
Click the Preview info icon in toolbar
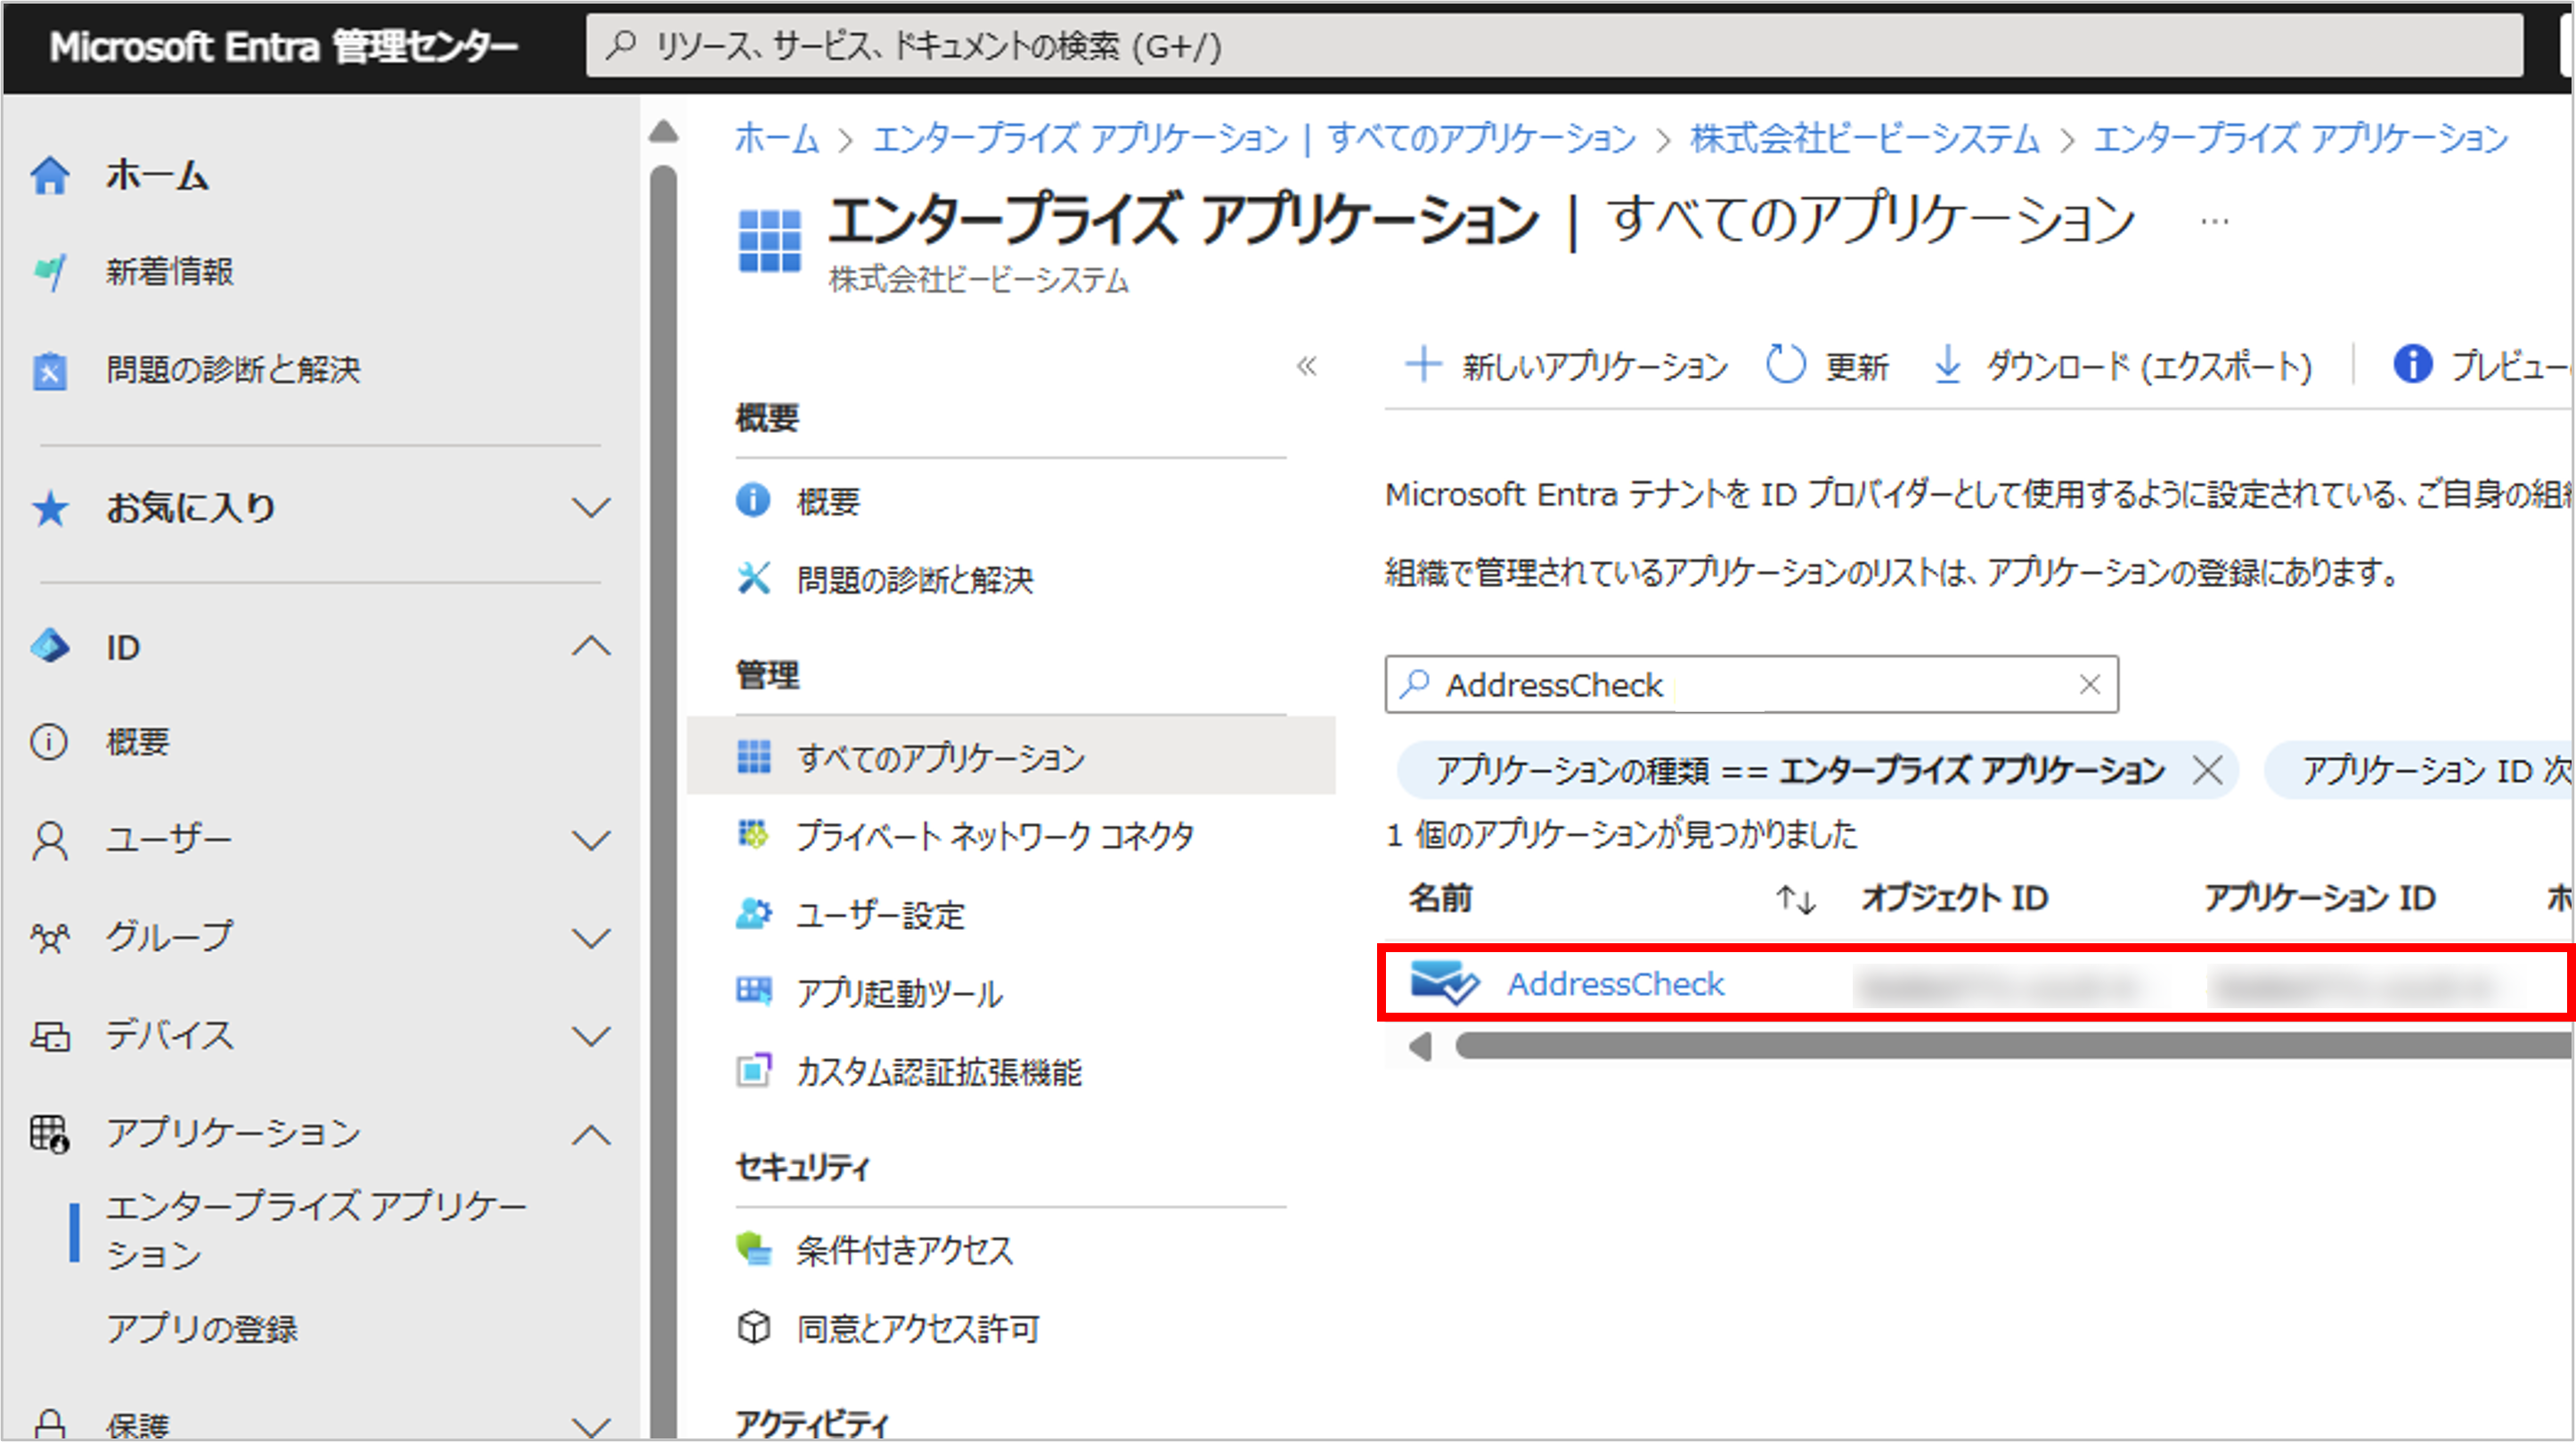tap(2412, 365)
